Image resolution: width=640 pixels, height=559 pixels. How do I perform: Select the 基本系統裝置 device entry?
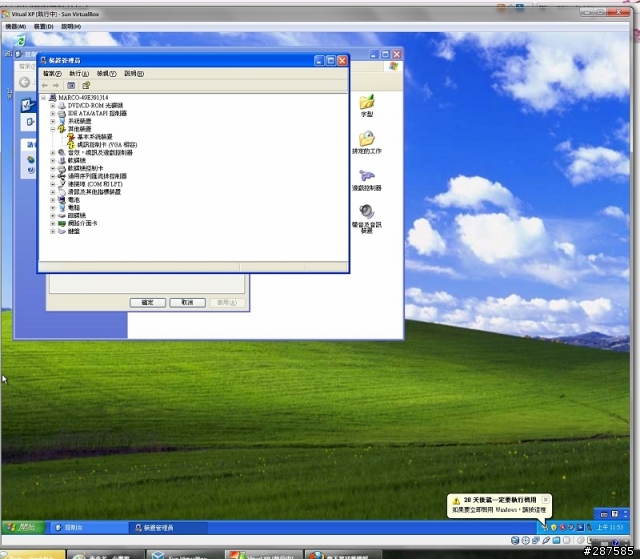coord(95,137)
